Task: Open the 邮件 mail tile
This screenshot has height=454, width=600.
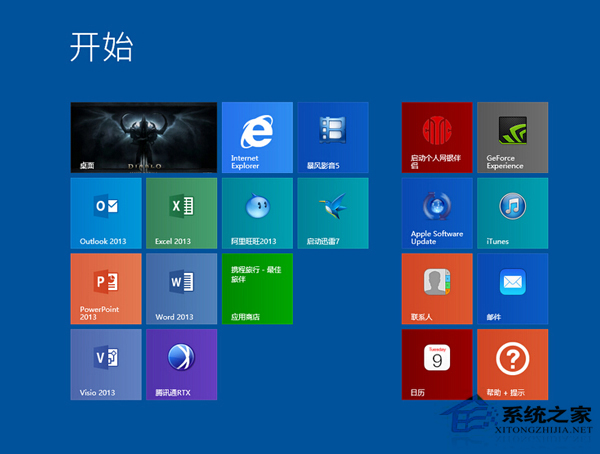Action: tap(513, 289)
